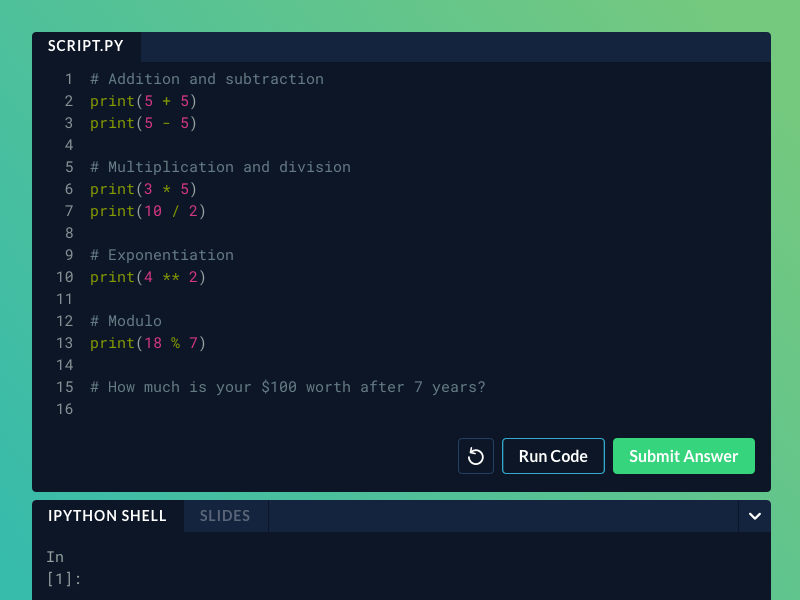
Task: Click the Run Code button
Action: (553, 456)
